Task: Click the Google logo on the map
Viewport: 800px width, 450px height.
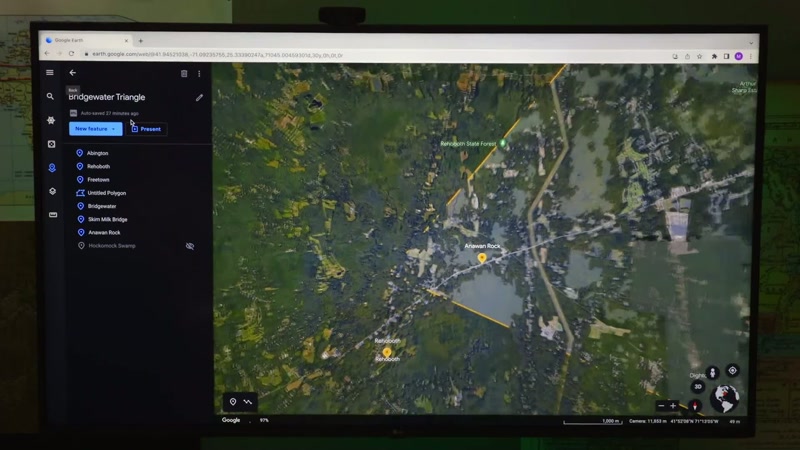Action: click(231, 420)
